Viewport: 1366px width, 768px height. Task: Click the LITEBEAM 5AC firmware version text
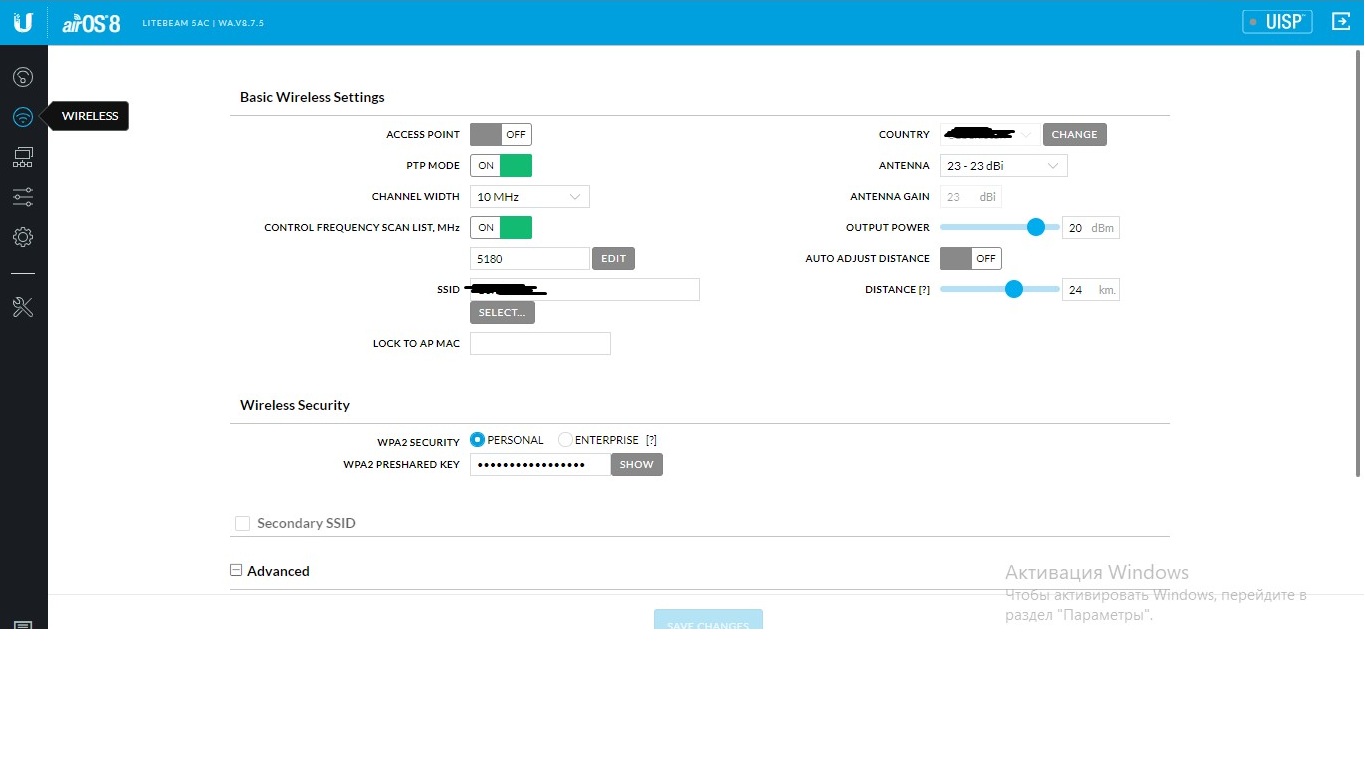203,23
